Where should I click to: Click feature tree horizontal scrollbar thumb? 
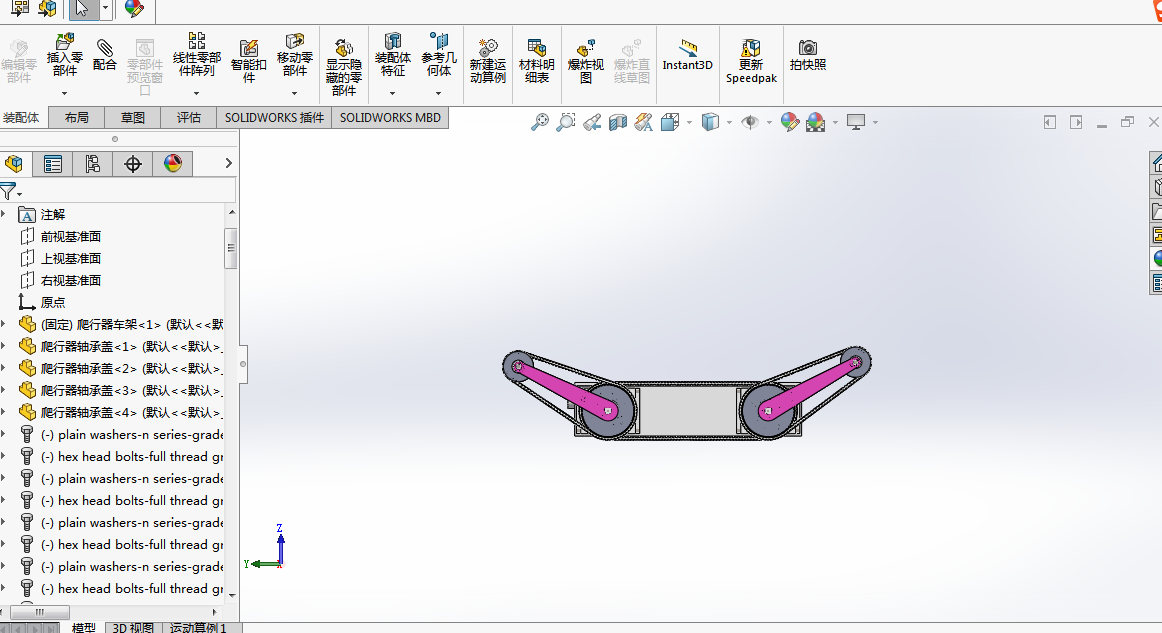click(40, 612)
